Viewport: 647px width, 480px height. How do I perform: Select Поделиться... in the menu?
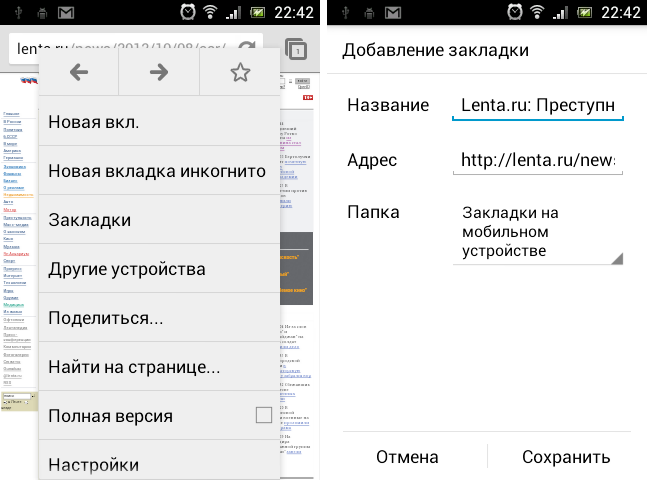(160, 318)
